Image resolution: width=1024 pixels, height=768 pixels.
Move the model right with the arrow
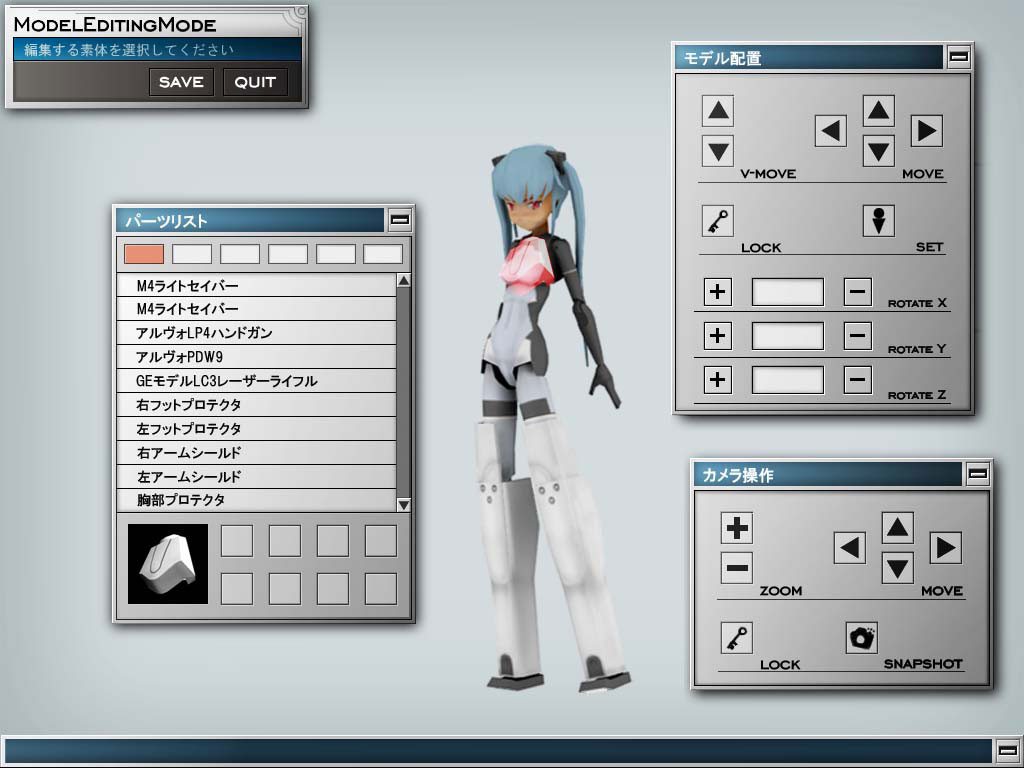[x=926, y=130]
